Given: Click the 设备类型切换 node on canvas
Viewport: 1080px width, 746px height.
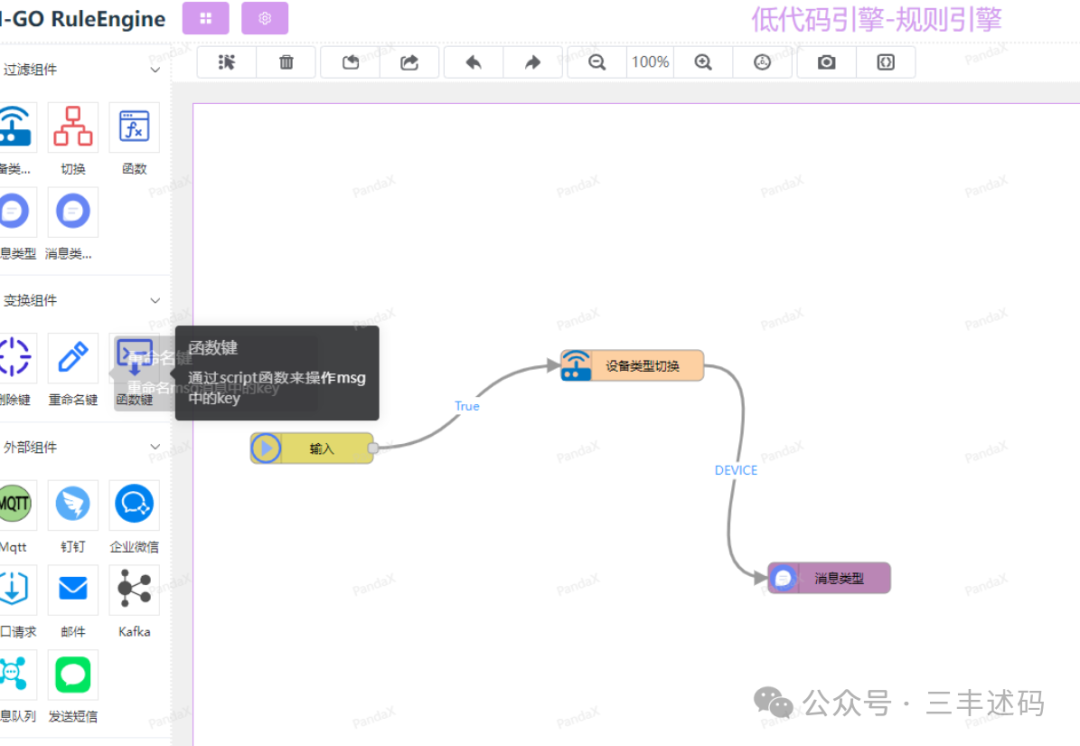Looking at the screenshot, I should pos(632,366).
